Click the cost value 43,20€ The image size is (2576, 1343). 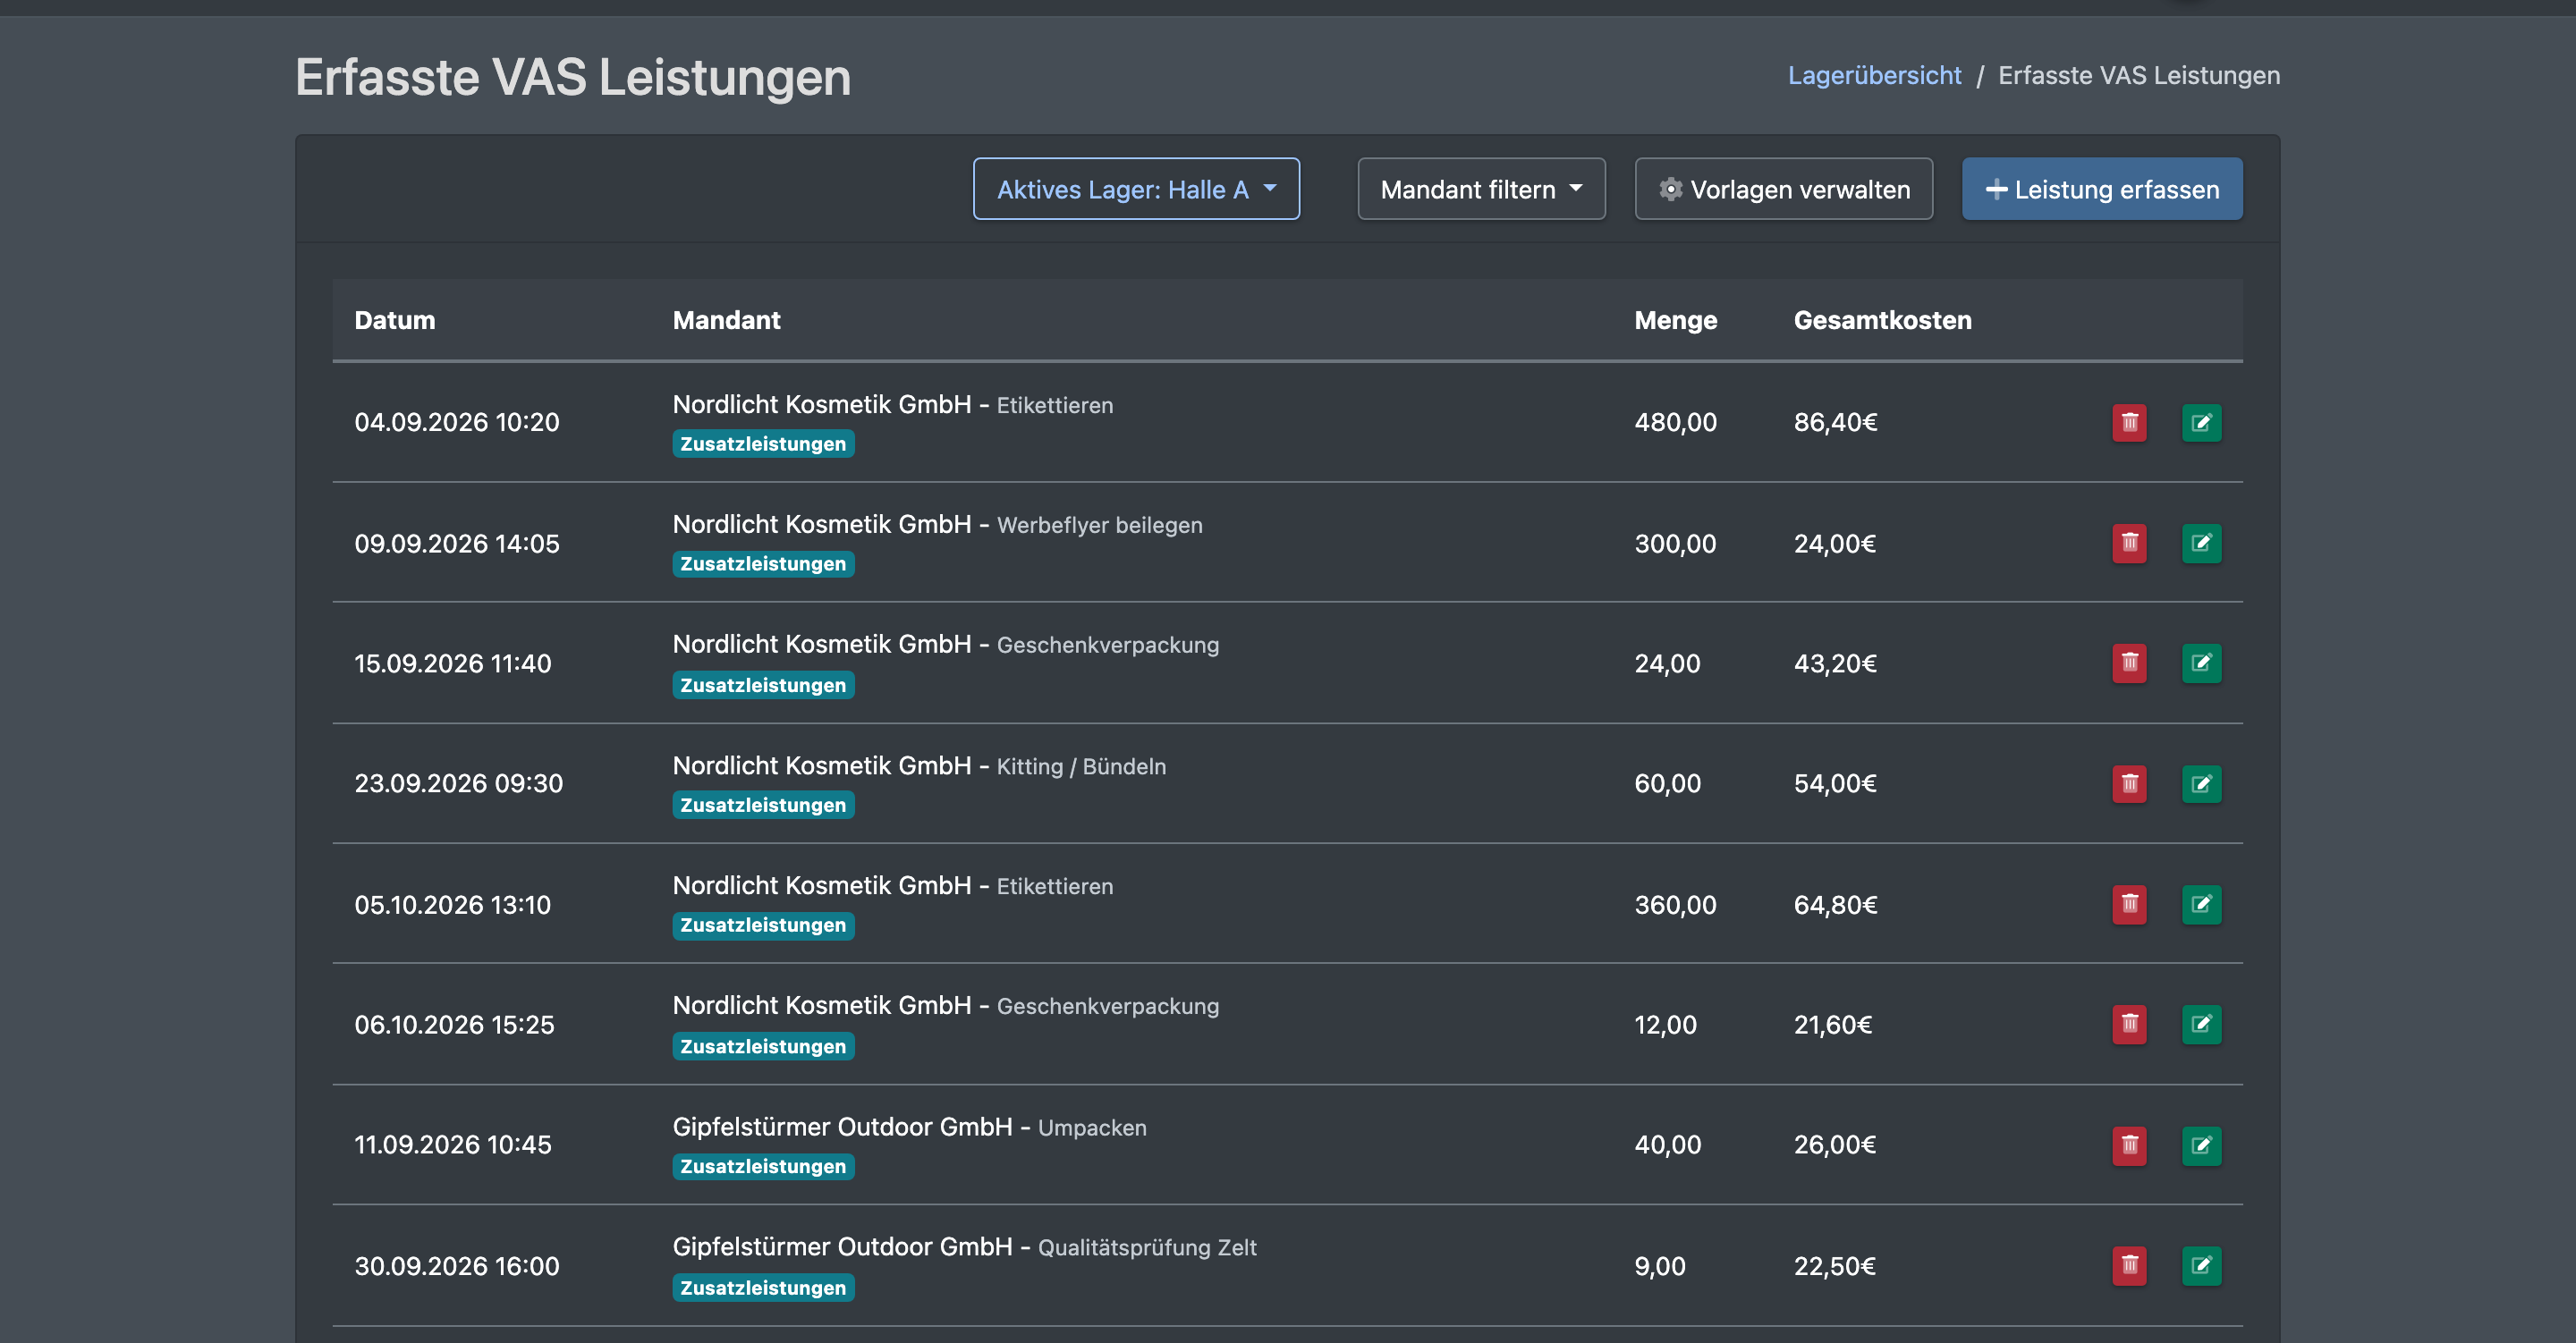point(1835,664)
